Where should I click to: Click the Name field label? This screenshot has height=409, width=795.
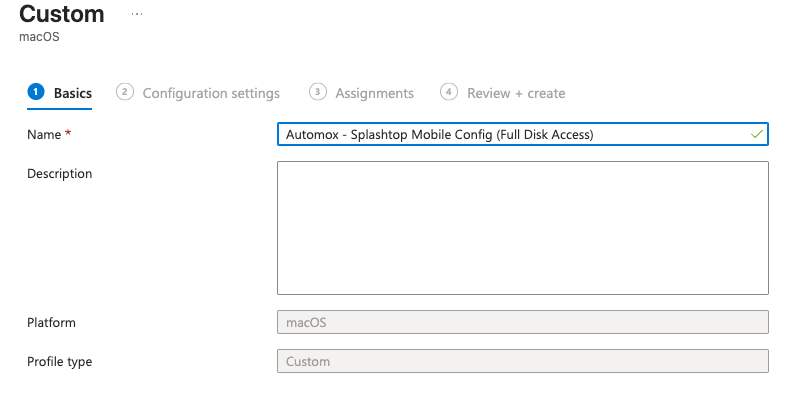[x=44, y=134]
